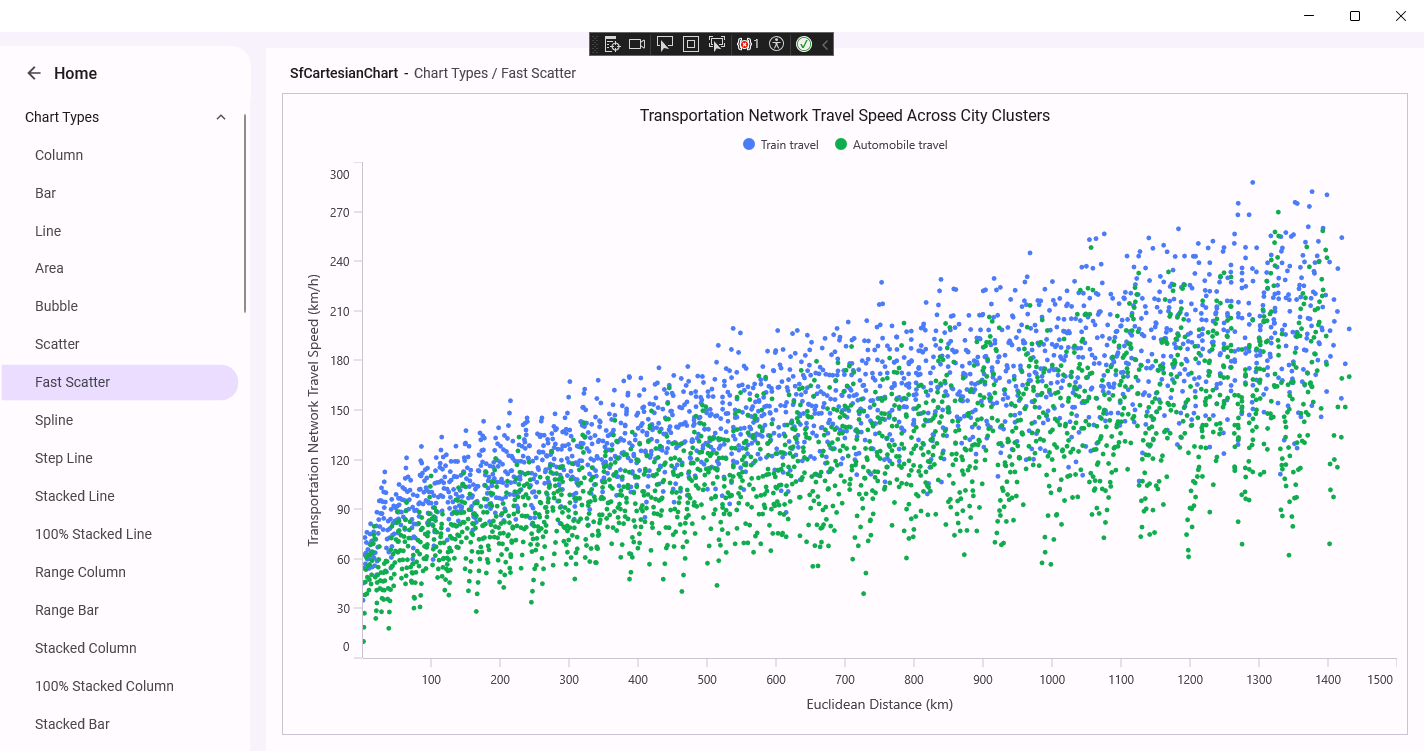Go back using the Home arrow

tap(34, 73)
